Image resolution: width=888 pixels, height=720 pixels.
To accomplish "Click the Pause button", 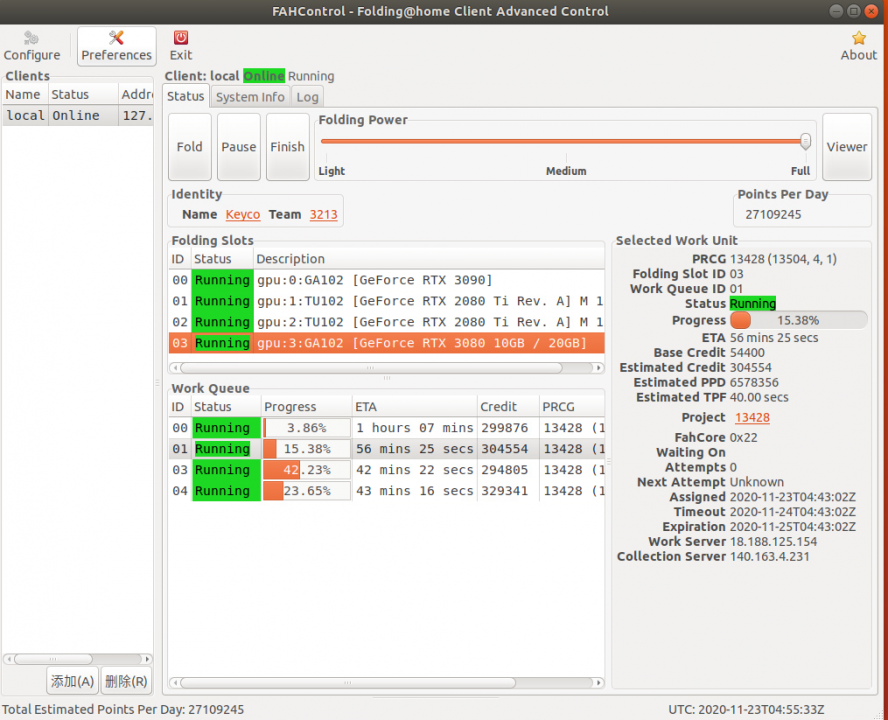I will (238, 147).
